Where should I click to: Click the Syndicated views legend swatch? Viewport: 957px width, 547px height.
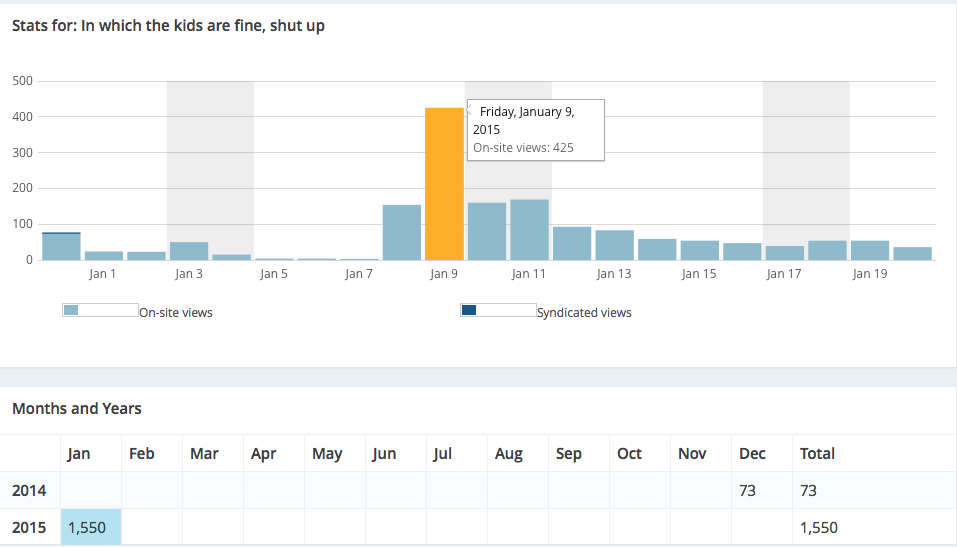pyautogui.click(x=468, y=311)
